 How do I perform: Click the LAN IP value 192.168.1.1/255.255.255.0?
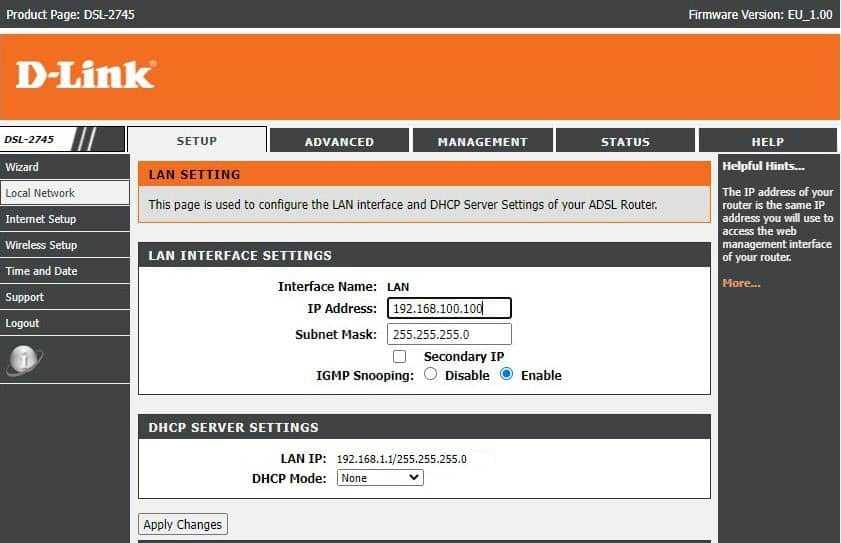click(x=402, y=459)
